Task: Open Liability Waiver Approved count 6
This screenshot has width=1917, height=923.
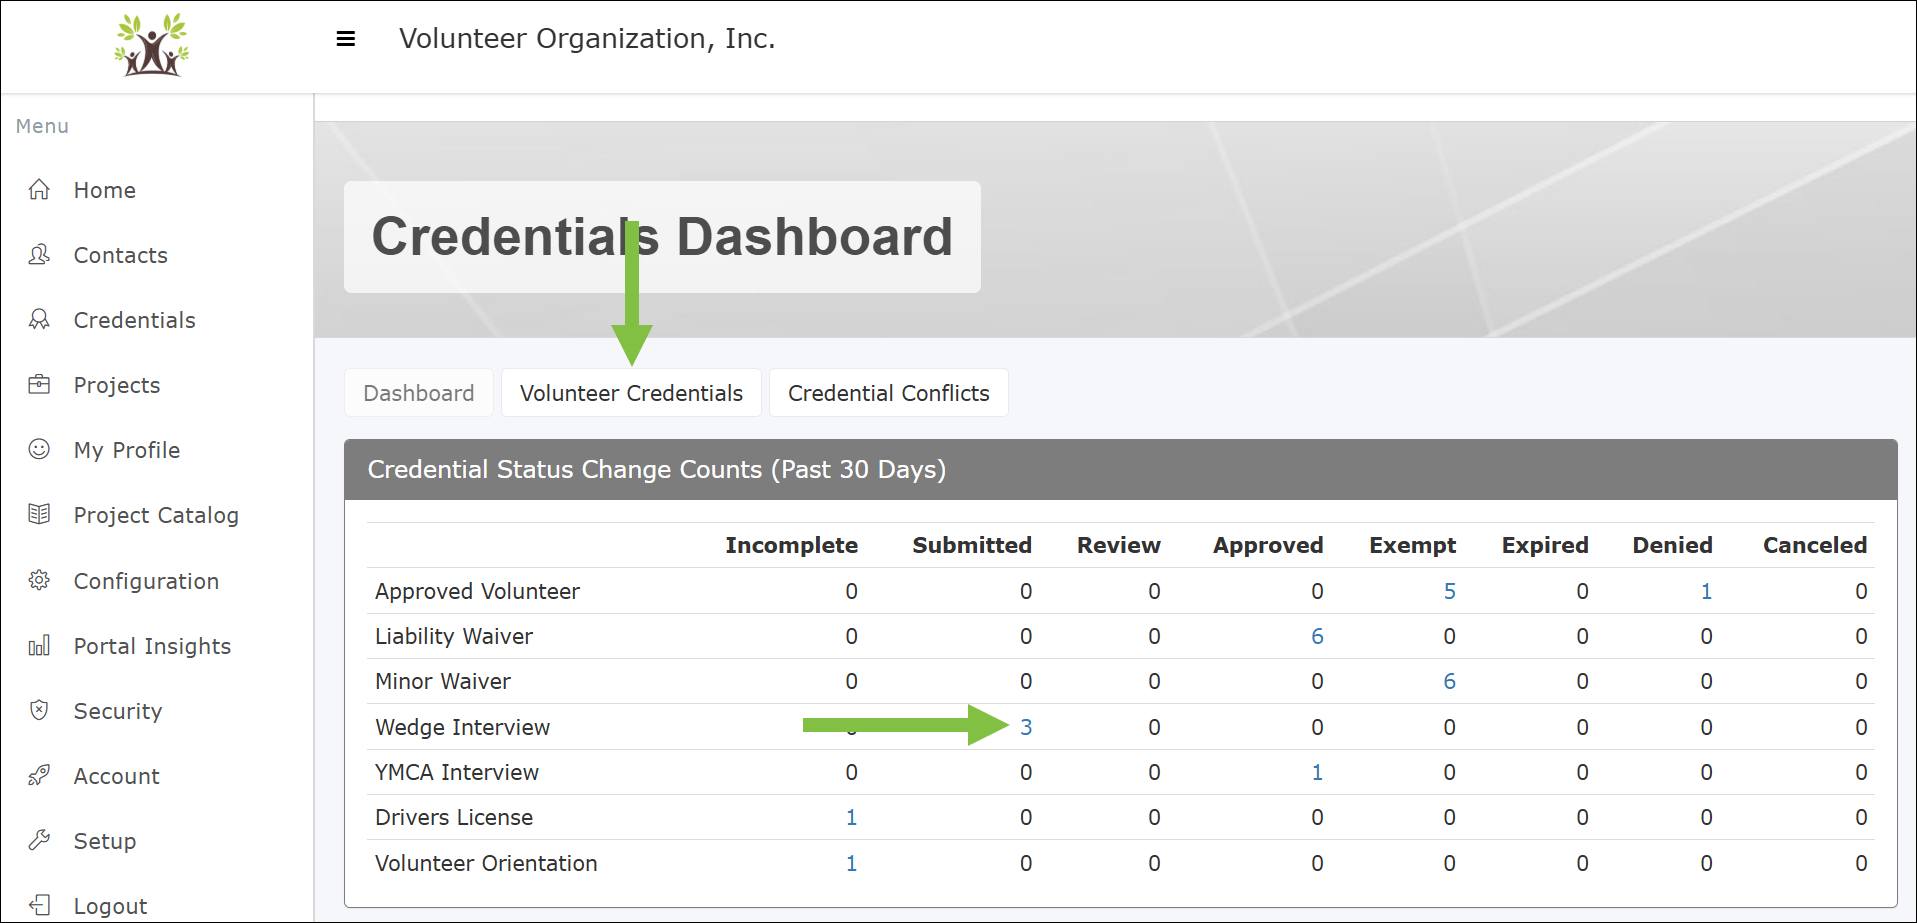Action: 1317,636
